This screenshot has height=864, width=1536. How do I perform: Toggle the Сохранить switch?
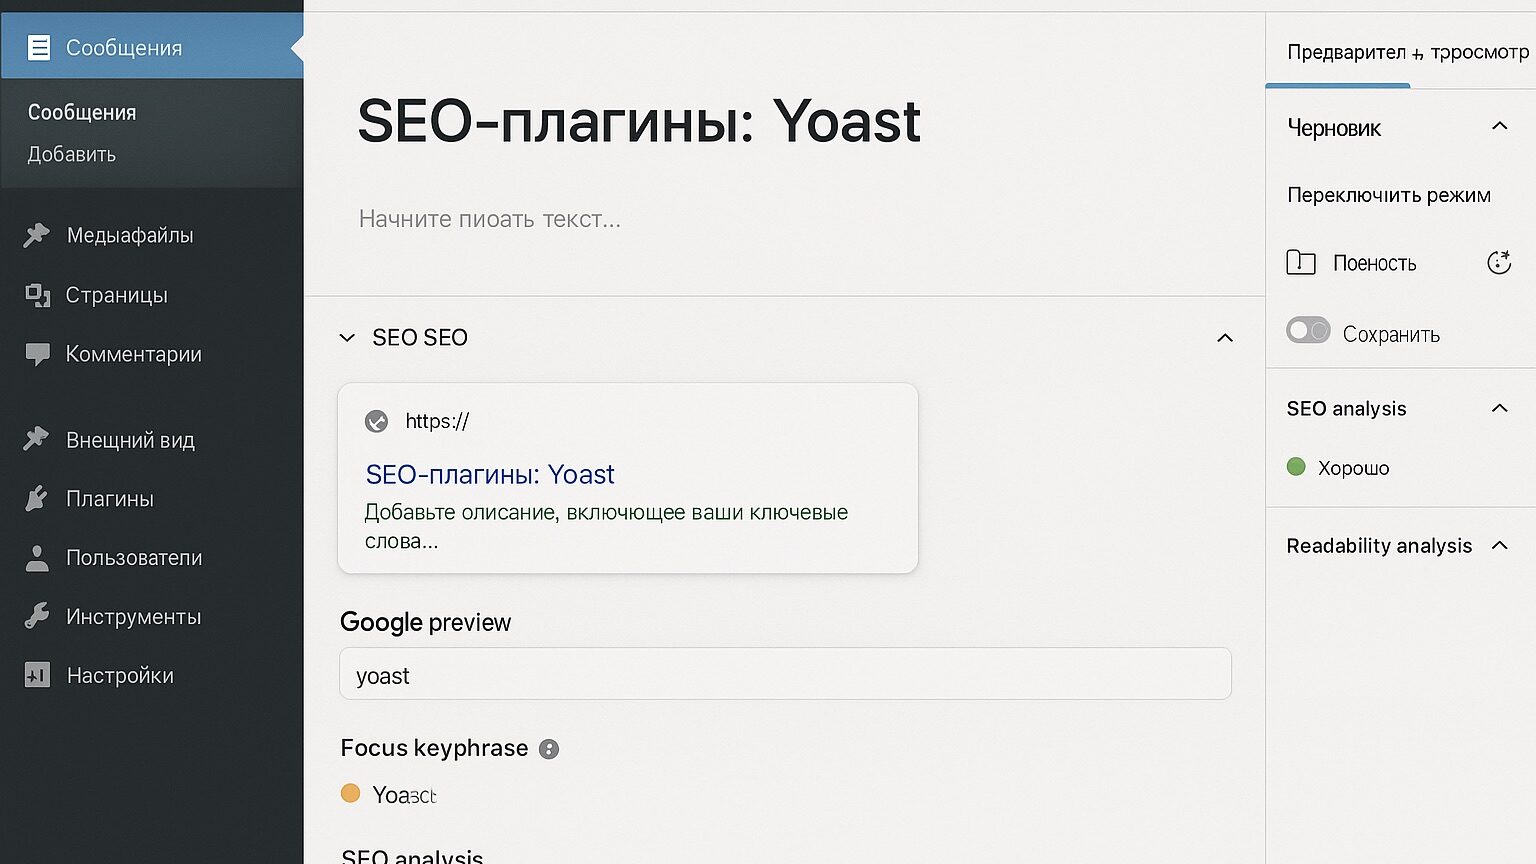1308,330
